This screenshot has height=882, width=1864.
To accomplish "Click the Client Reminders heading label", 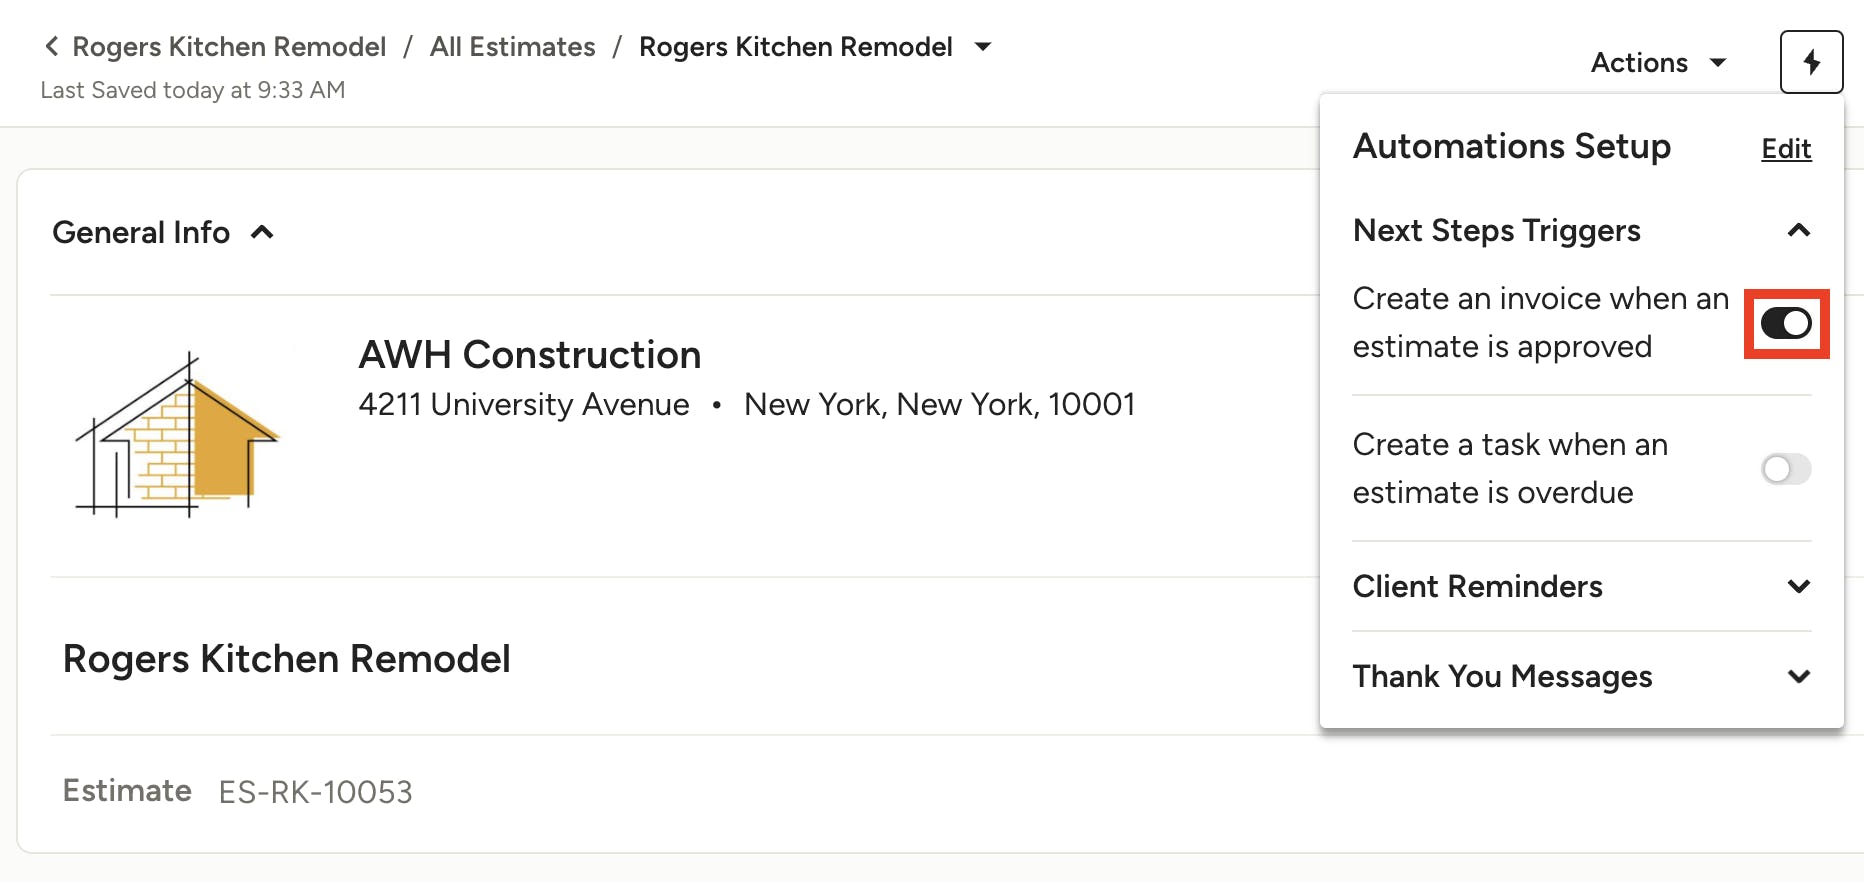I will pos(1477,586).
